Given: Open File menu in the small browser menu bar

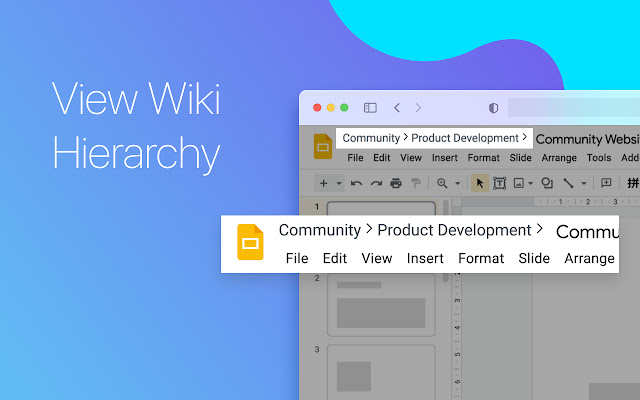Looking at the screenshot, I should tap(355, 158).
